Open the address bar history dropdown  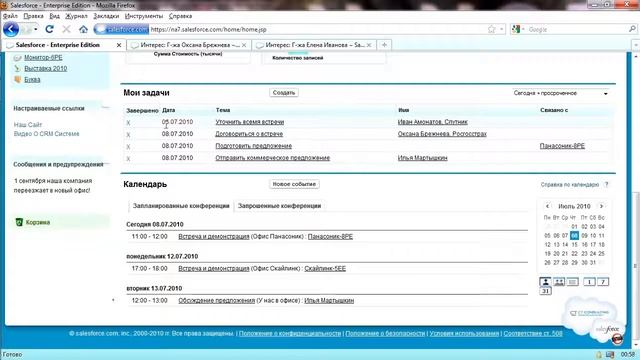(x=502, y=29)
